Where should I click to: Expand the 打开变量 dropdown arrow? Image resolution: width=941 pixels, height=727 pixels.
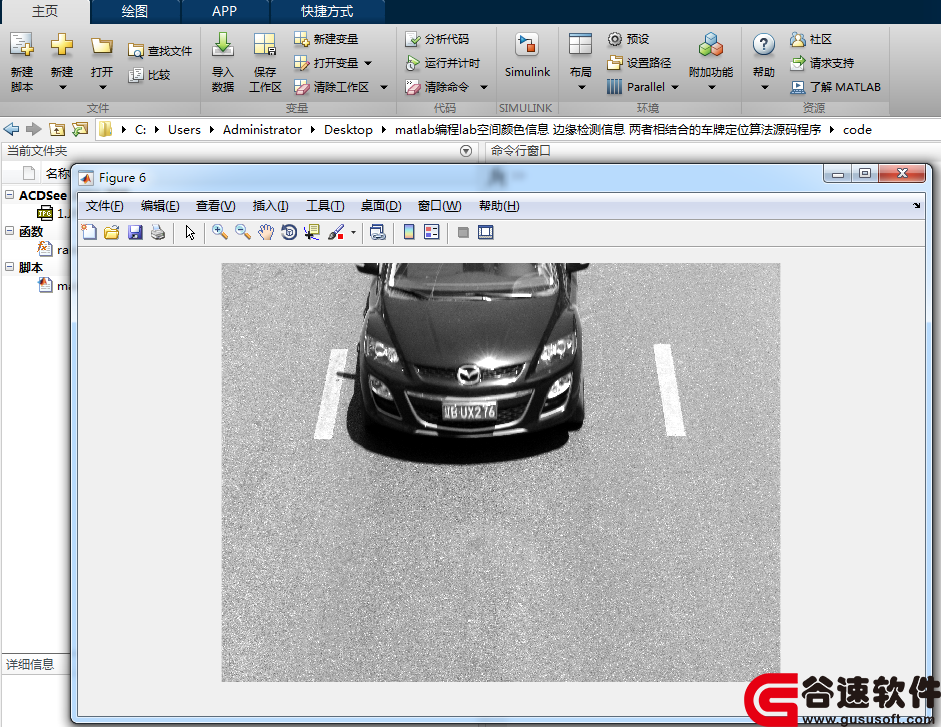click(x=368, y=63)
